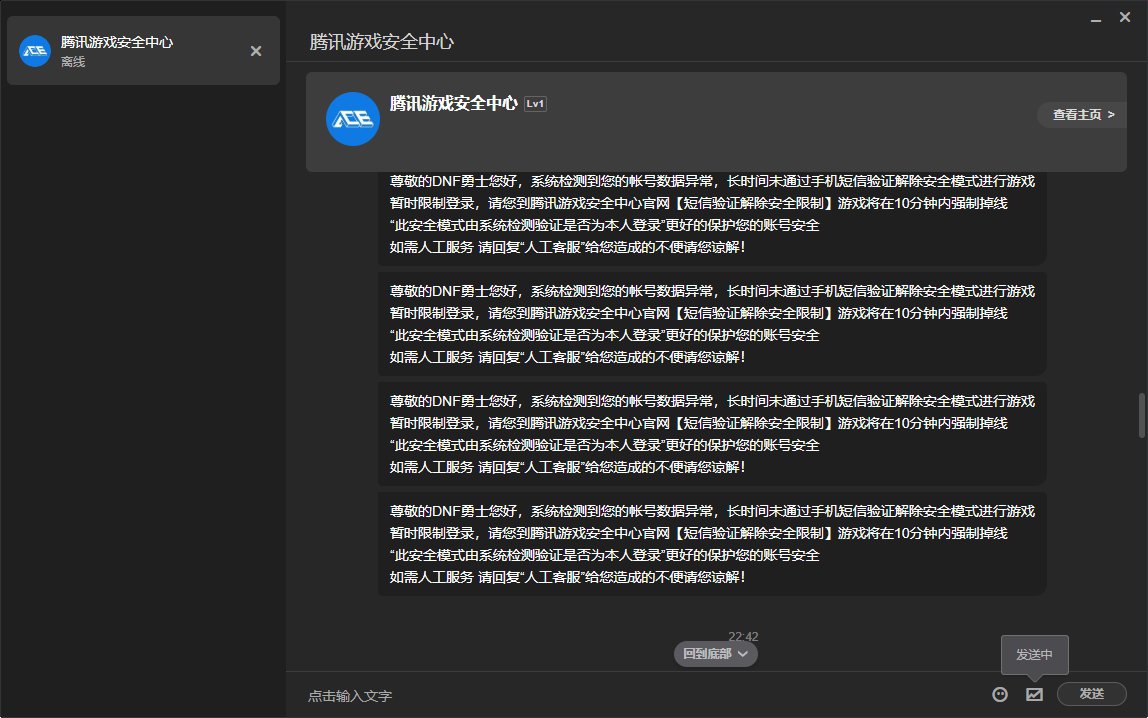1148x718 pixels.
Task: Click the chat scrollbar thumb
Action: tap(1141, 415)
